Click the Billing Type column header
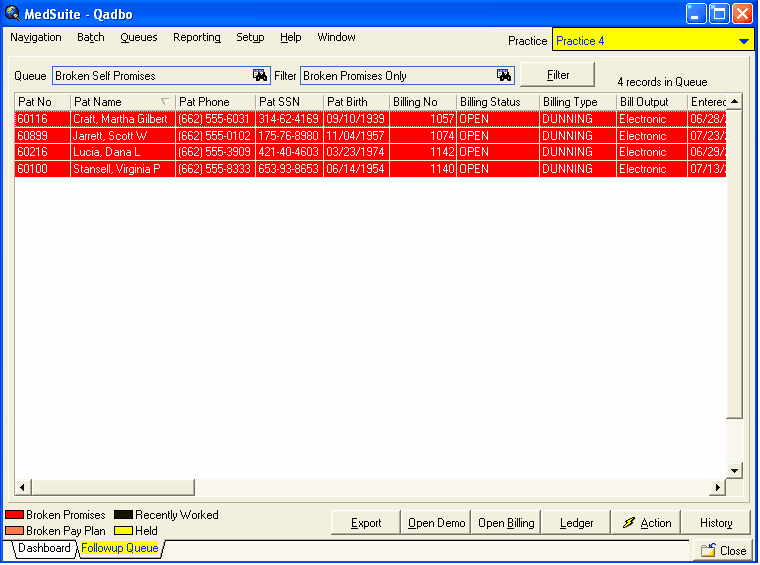The height and width of the screenshot is (565, 760). 578,102
